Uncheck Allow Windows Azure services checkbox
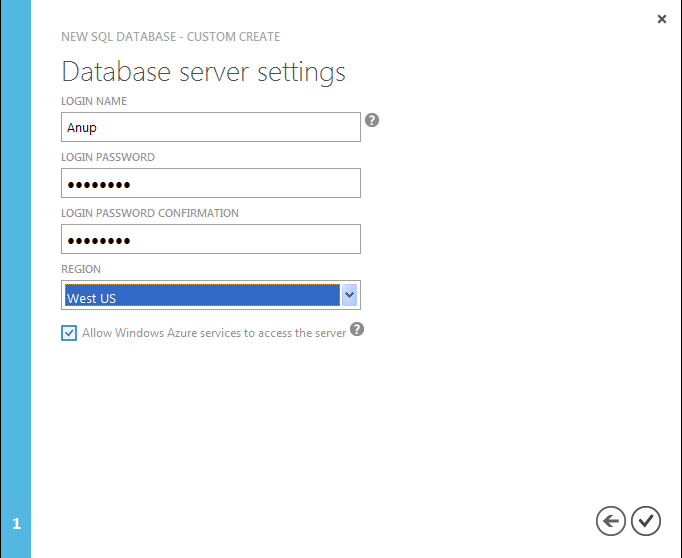The width and height of the screenshot is (682, 558). 69,333
